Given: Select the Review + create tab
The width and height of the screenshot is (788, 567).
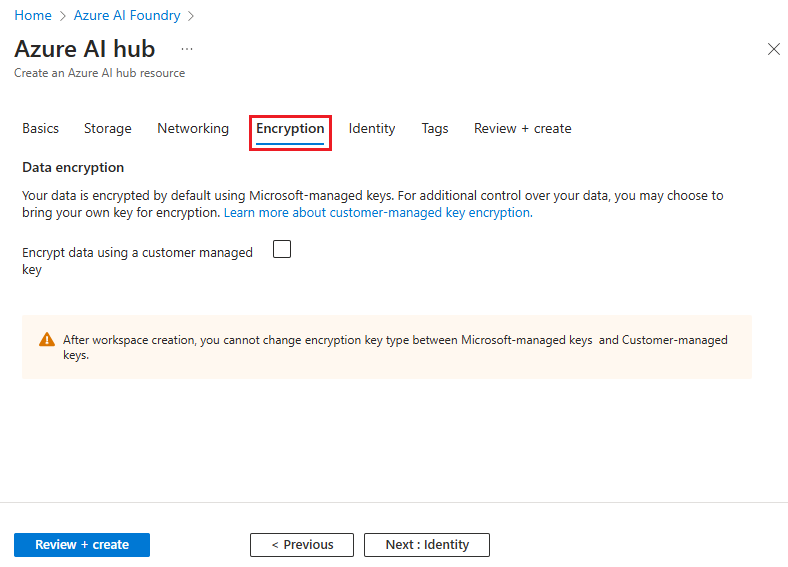Looking at the screenshot, I should click(x=523, y=128).
